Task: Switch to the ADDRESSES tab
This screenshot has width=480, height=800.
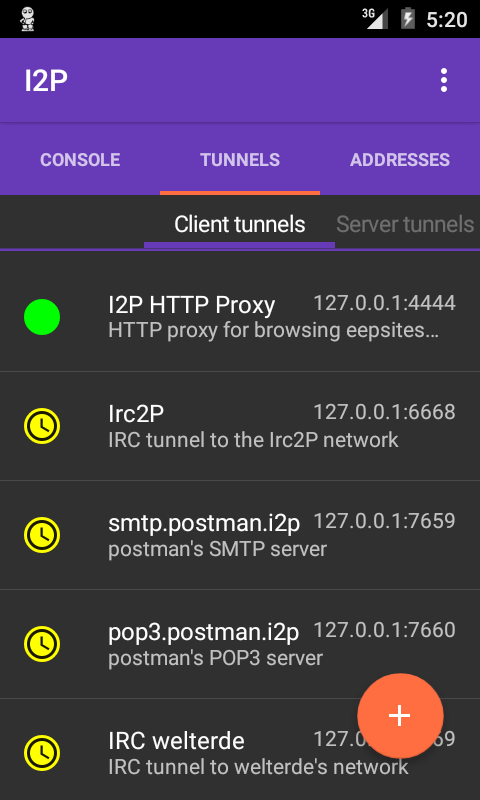Action: click(x=400, y=160)
